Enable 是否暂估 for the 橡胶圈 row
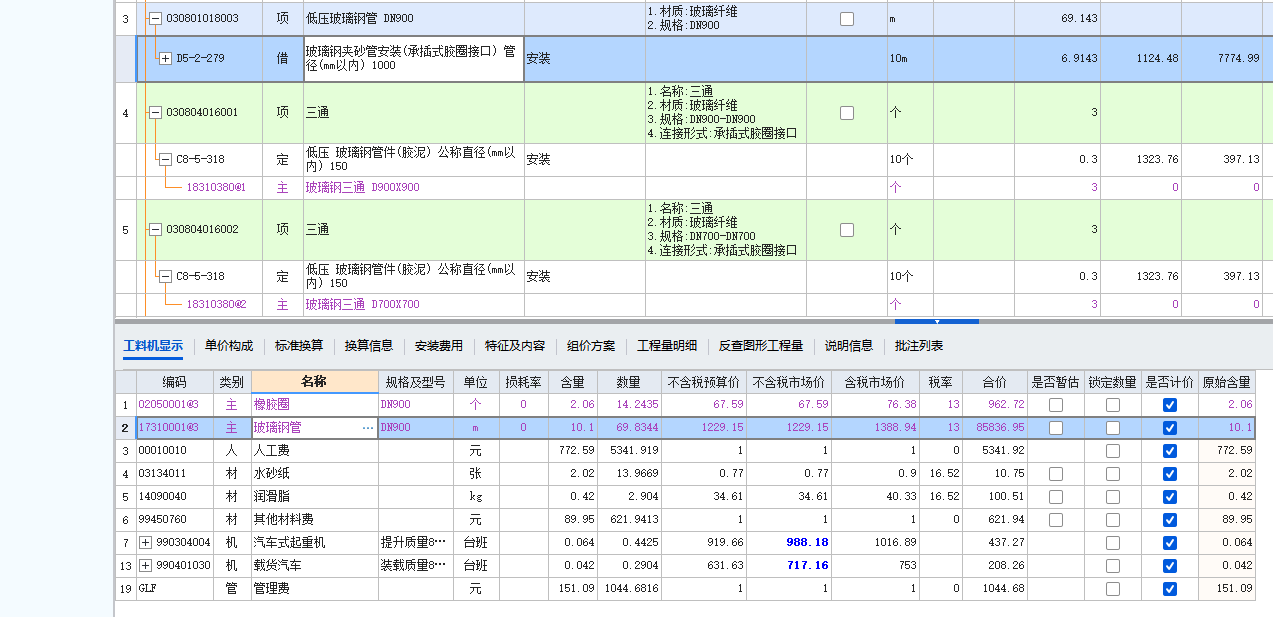 point(1055,405)
